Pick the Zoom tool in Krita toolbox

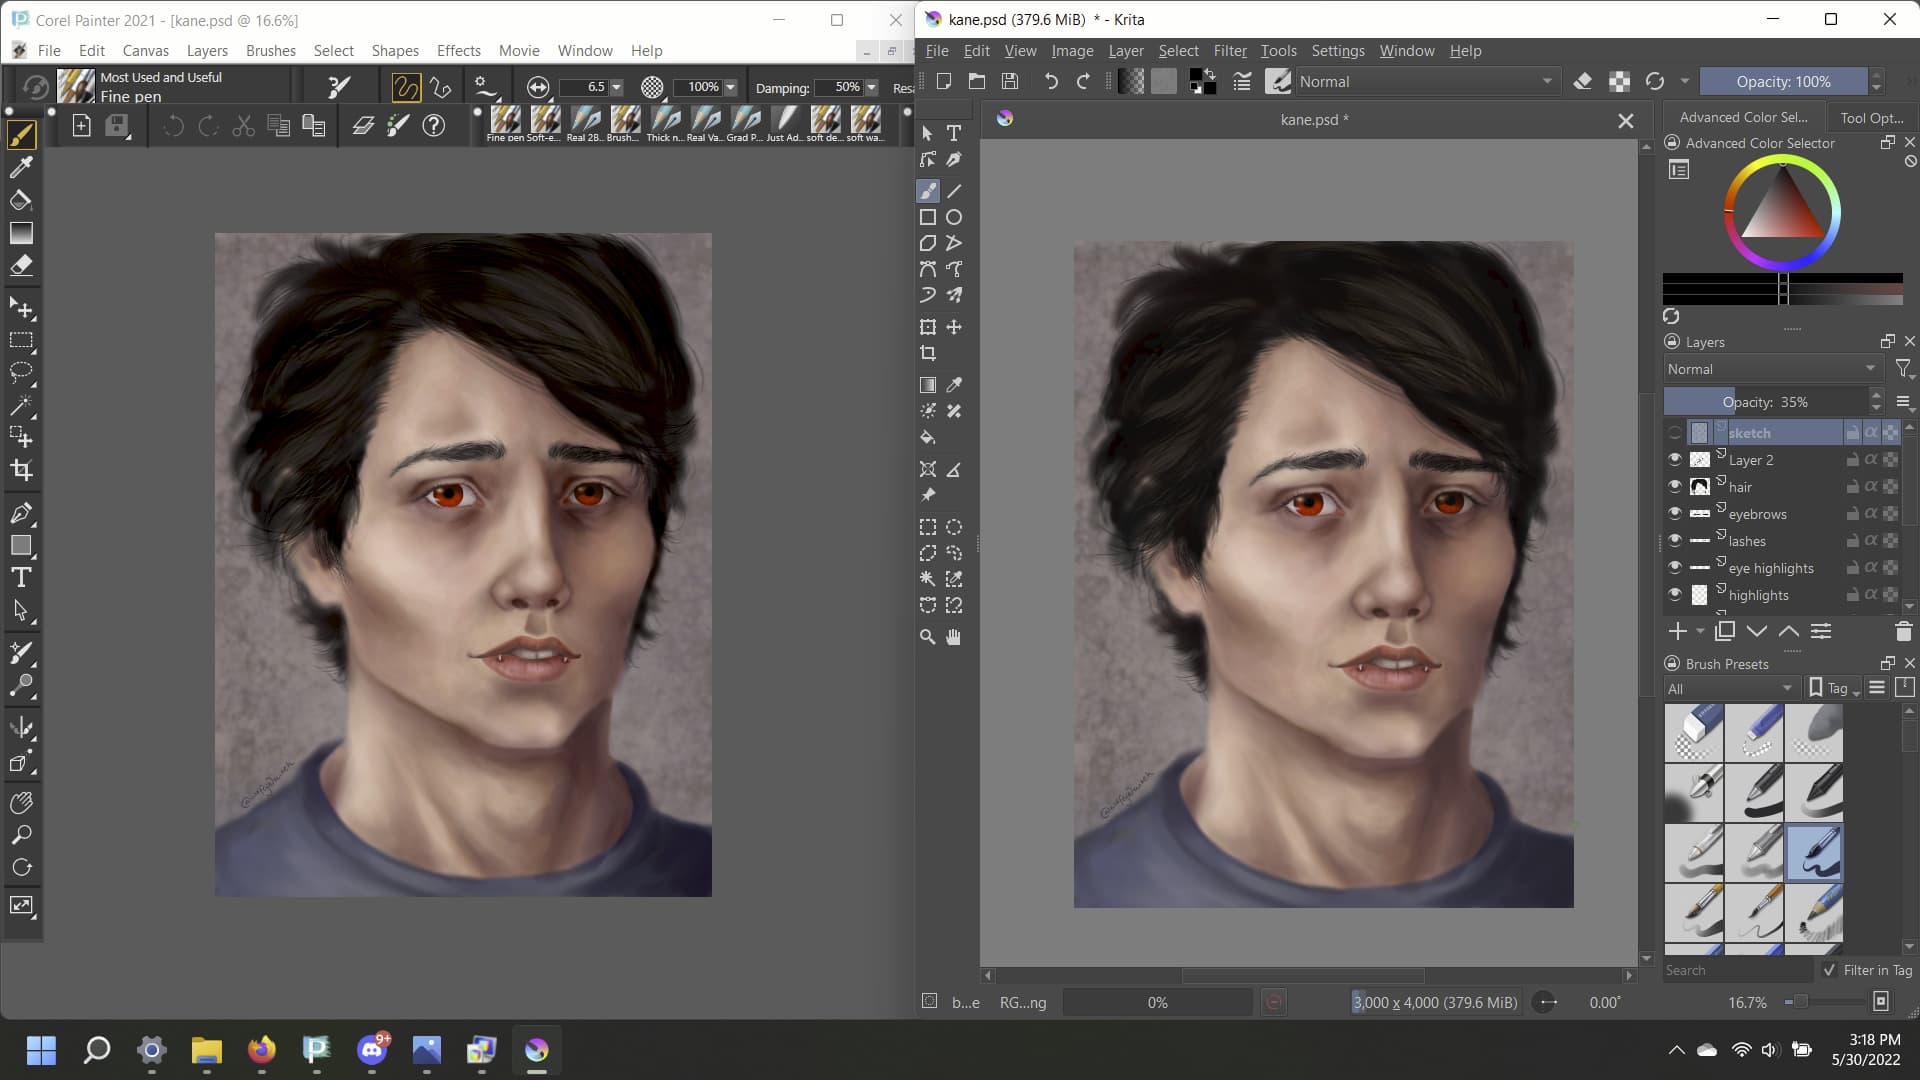[x=928, y=637]
